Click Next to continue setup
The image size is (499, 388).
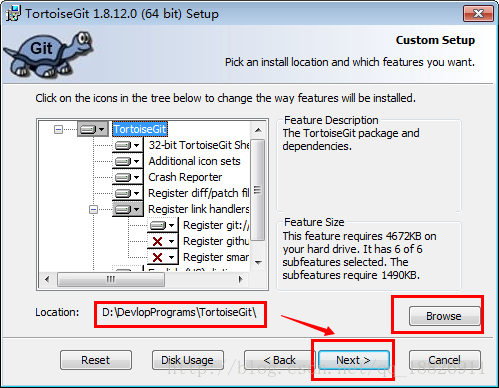click(x=354, y=360)
